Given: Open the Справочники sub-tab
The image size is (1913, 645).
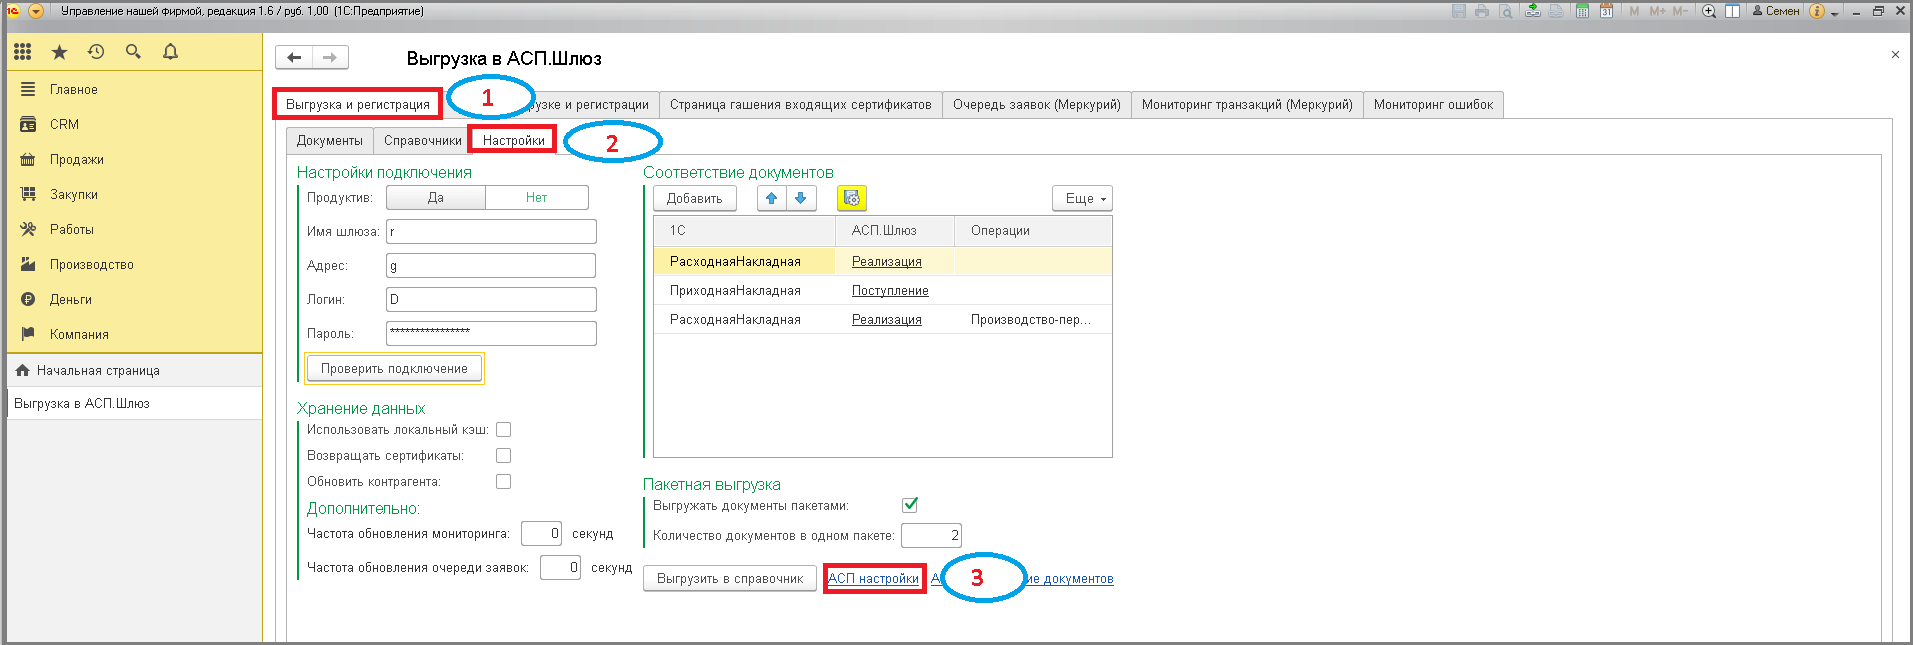Looking at the screenshot, I should (422, 140).
